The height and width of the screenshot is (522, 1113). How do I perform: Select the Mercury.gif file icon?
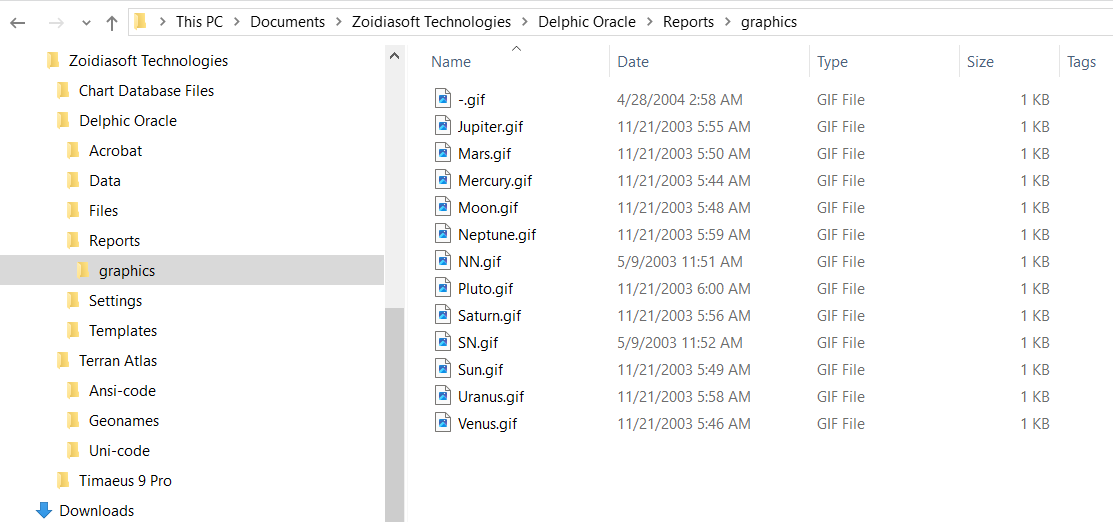coord(443,180)
